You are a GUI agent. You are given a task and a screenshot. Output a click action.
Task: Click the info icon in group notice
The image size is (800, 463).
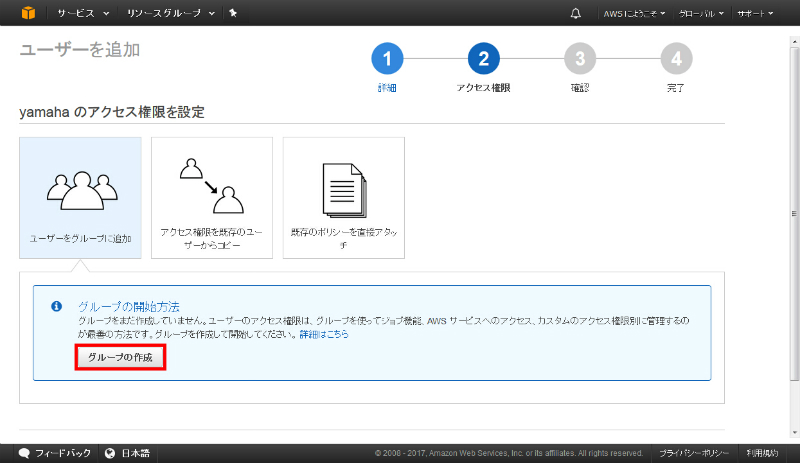click(x=57, y=306)
